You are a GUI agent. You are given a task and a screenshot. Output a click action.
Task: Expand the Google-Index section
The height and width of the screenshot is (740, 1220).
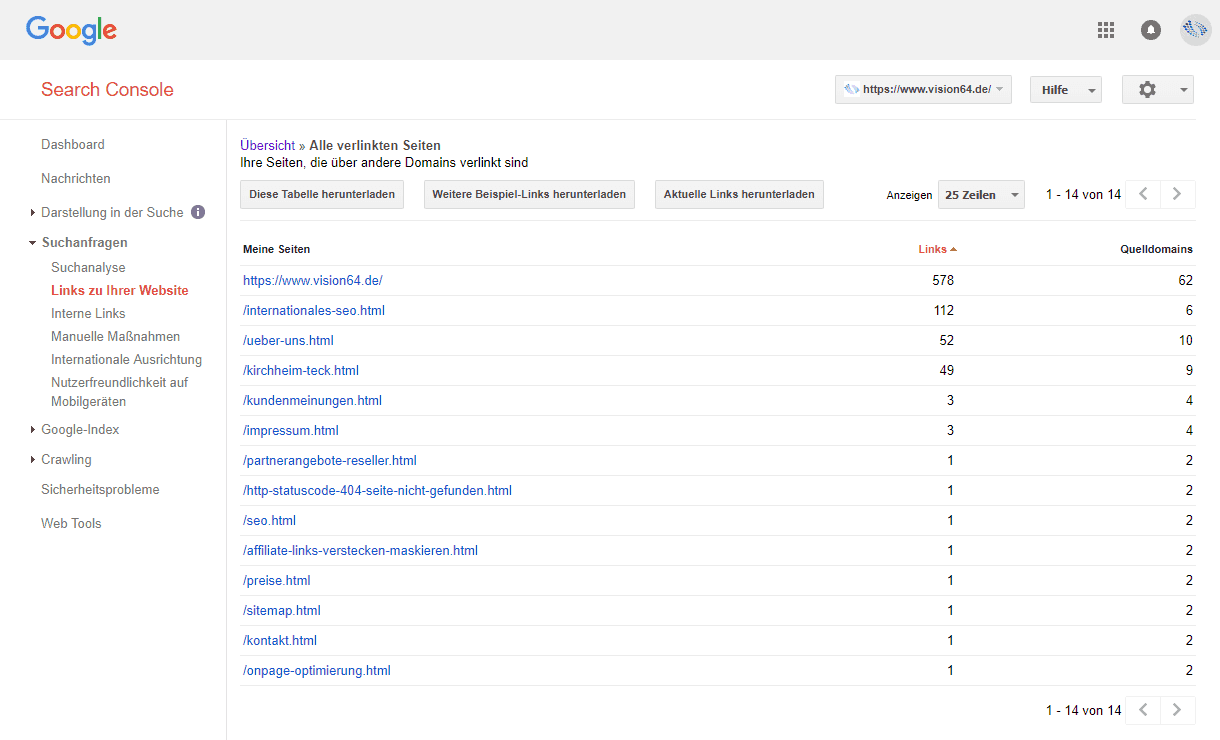(x=33, y=429)
